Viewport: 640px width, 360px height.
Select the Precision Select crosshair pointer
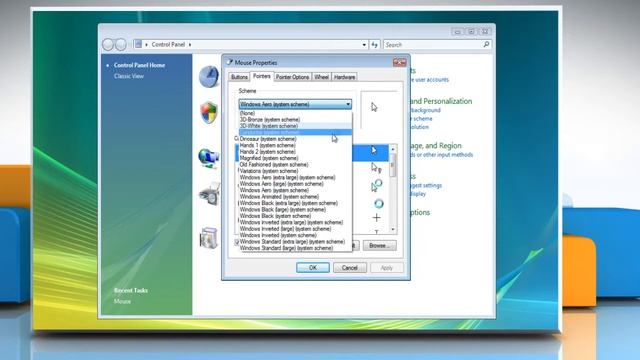376,218
